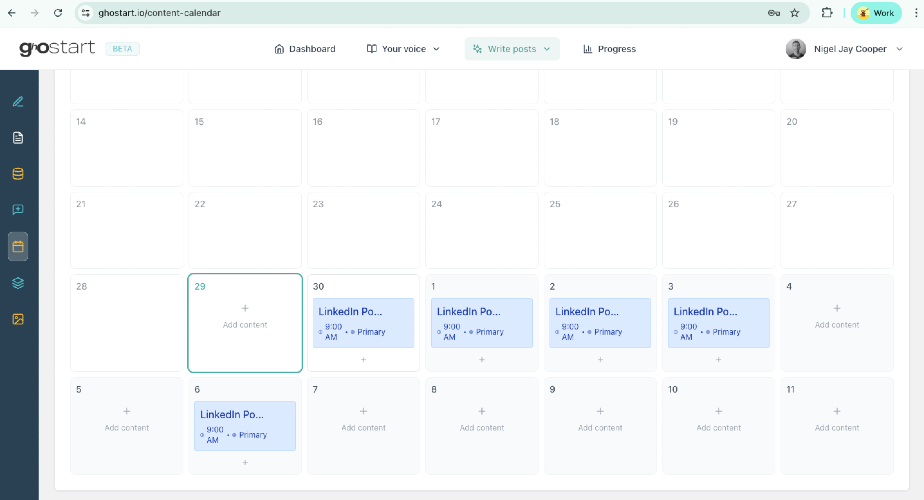
Task: Open the LinkedIn post on day 3
Action: 718,323
